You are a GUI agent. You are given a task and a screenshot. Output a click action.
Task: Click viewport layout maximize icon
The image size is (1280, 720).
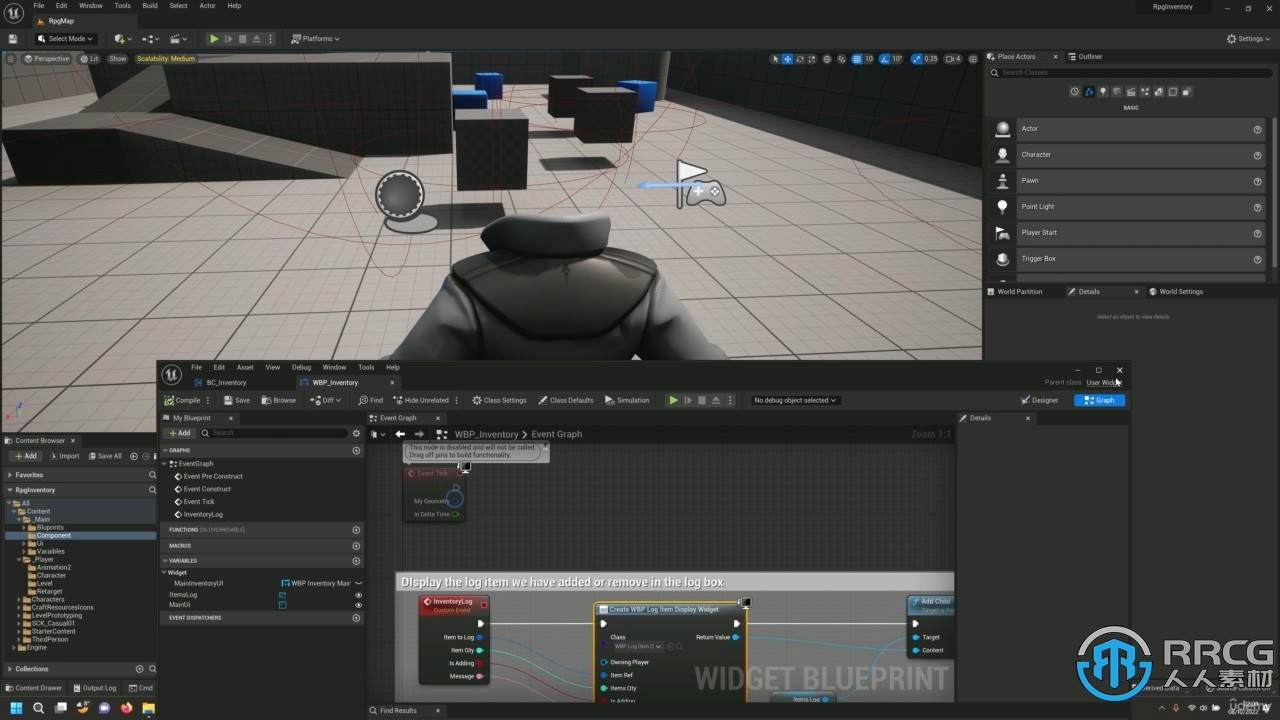click(973, 59)
